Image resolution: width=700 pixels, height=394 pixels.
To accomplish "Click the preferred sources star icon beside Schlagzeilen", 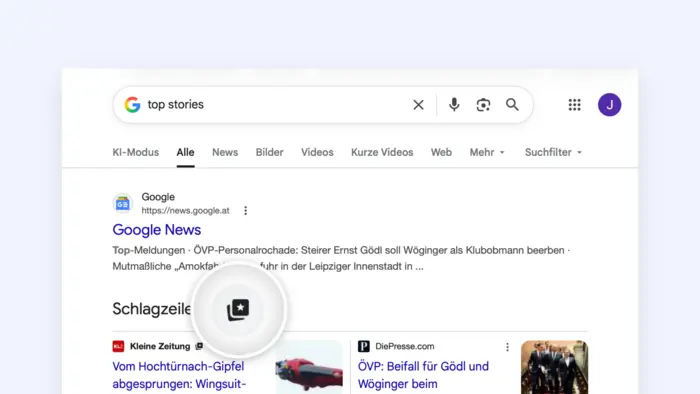I will point(238,309).
